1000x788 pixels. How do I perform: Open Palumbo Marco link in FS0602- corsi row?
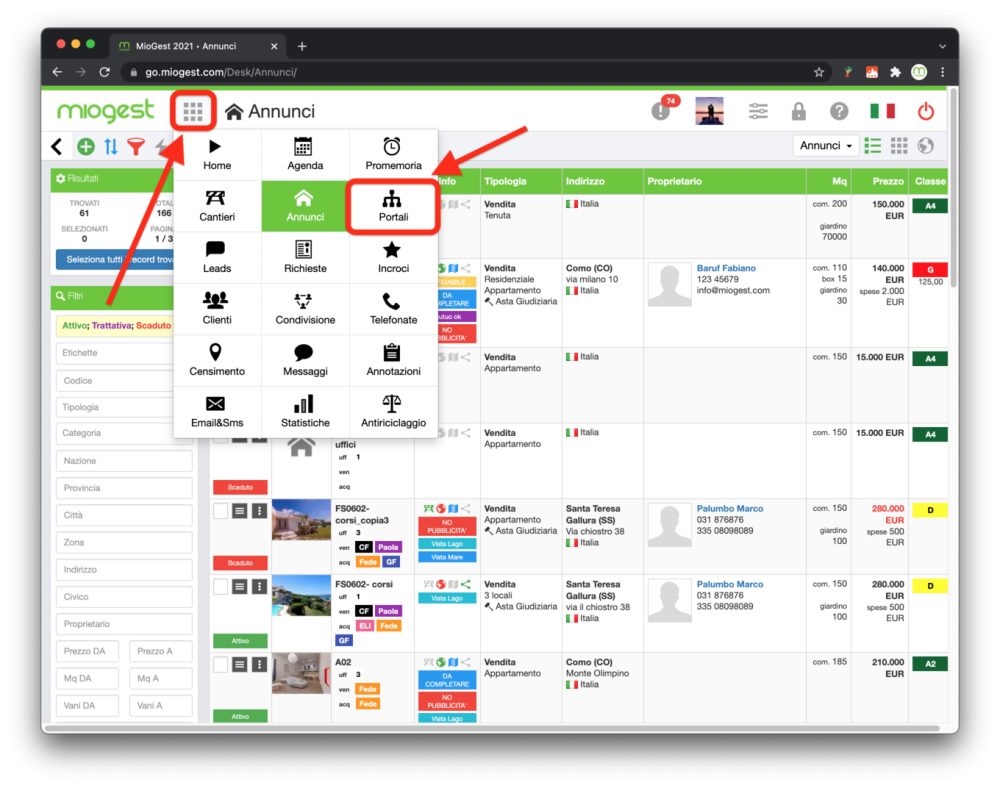pyautogui.click(x=730, y=584)
